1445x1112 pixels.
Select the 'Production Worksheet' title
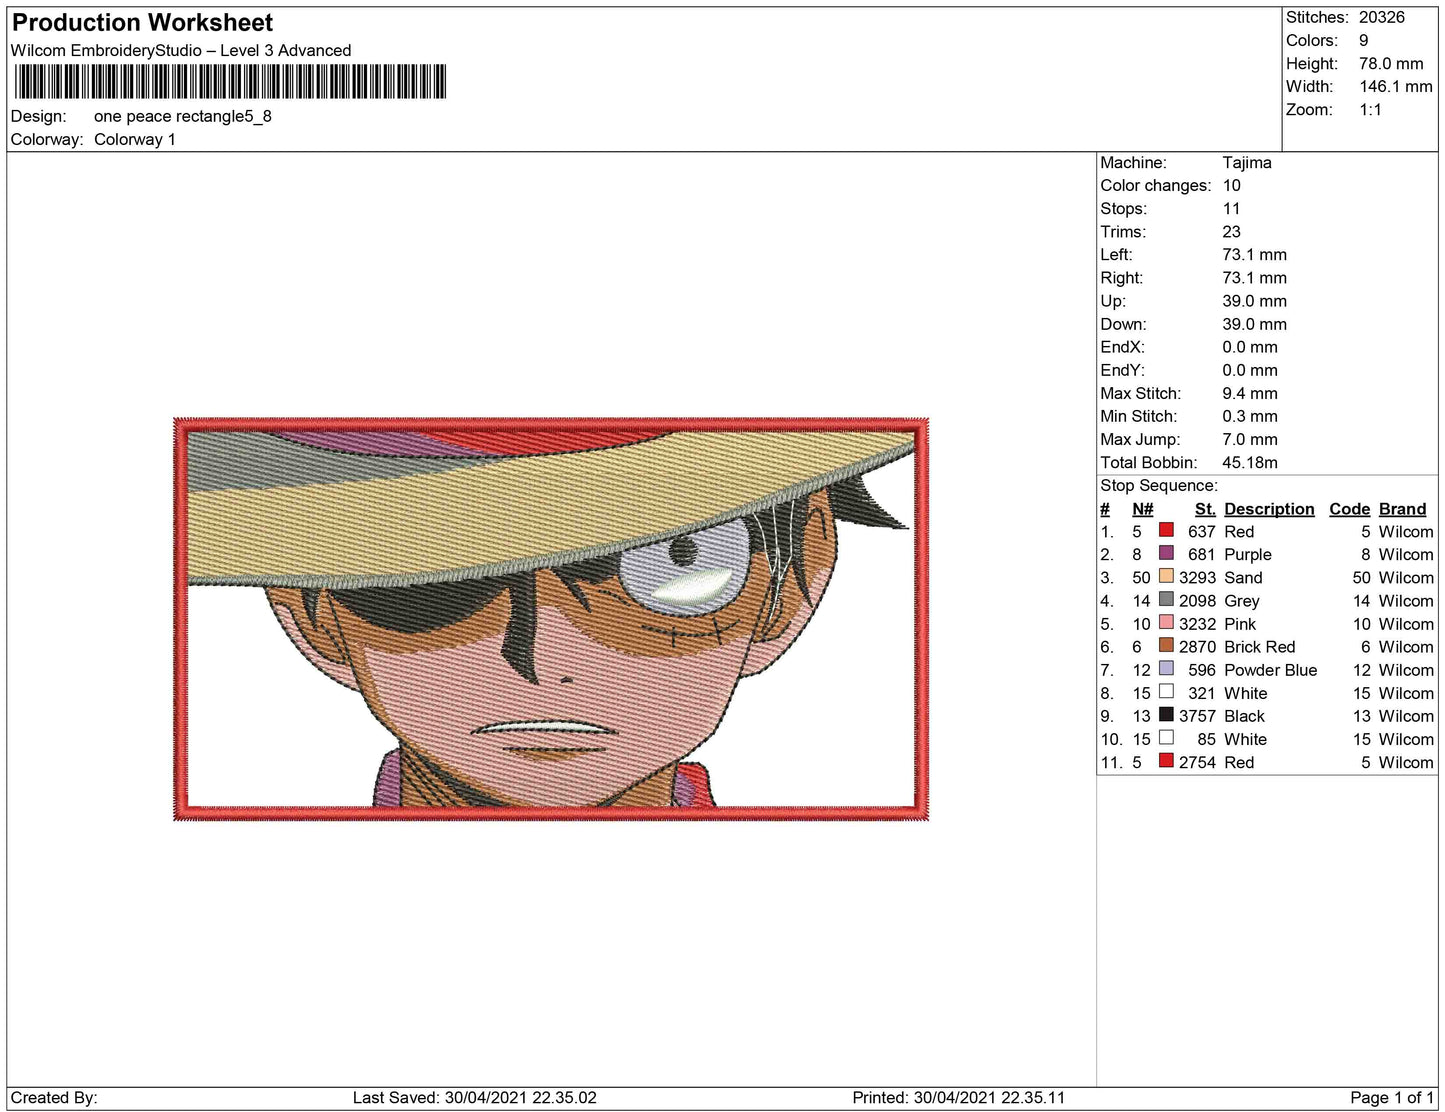click(142, 23)
